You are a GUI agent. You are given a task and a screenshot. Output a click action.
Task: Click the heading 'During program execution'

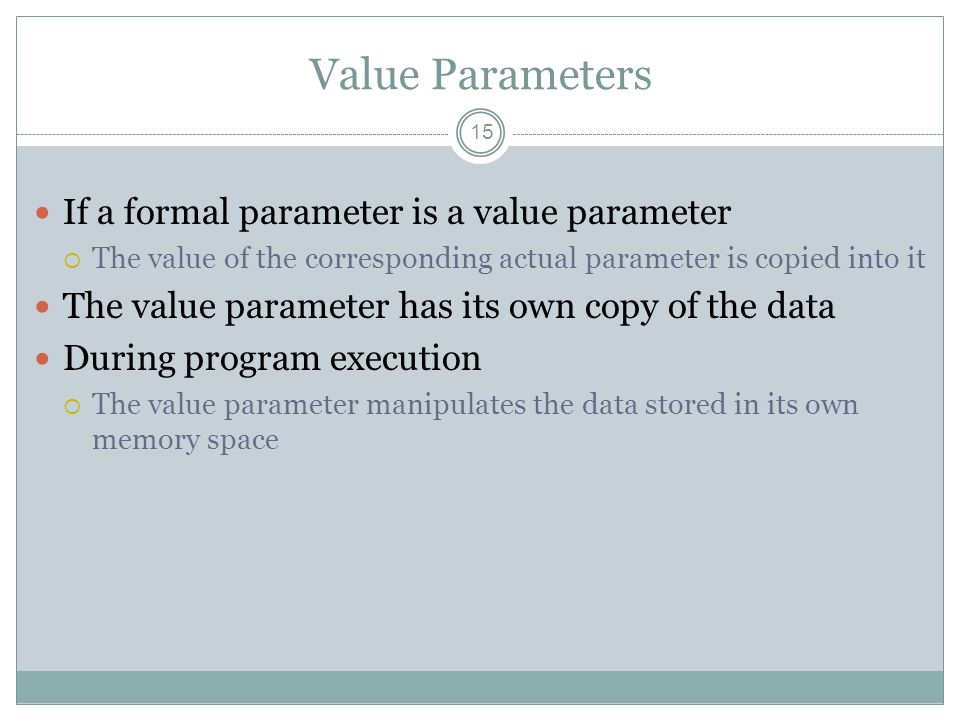(272, 359)
